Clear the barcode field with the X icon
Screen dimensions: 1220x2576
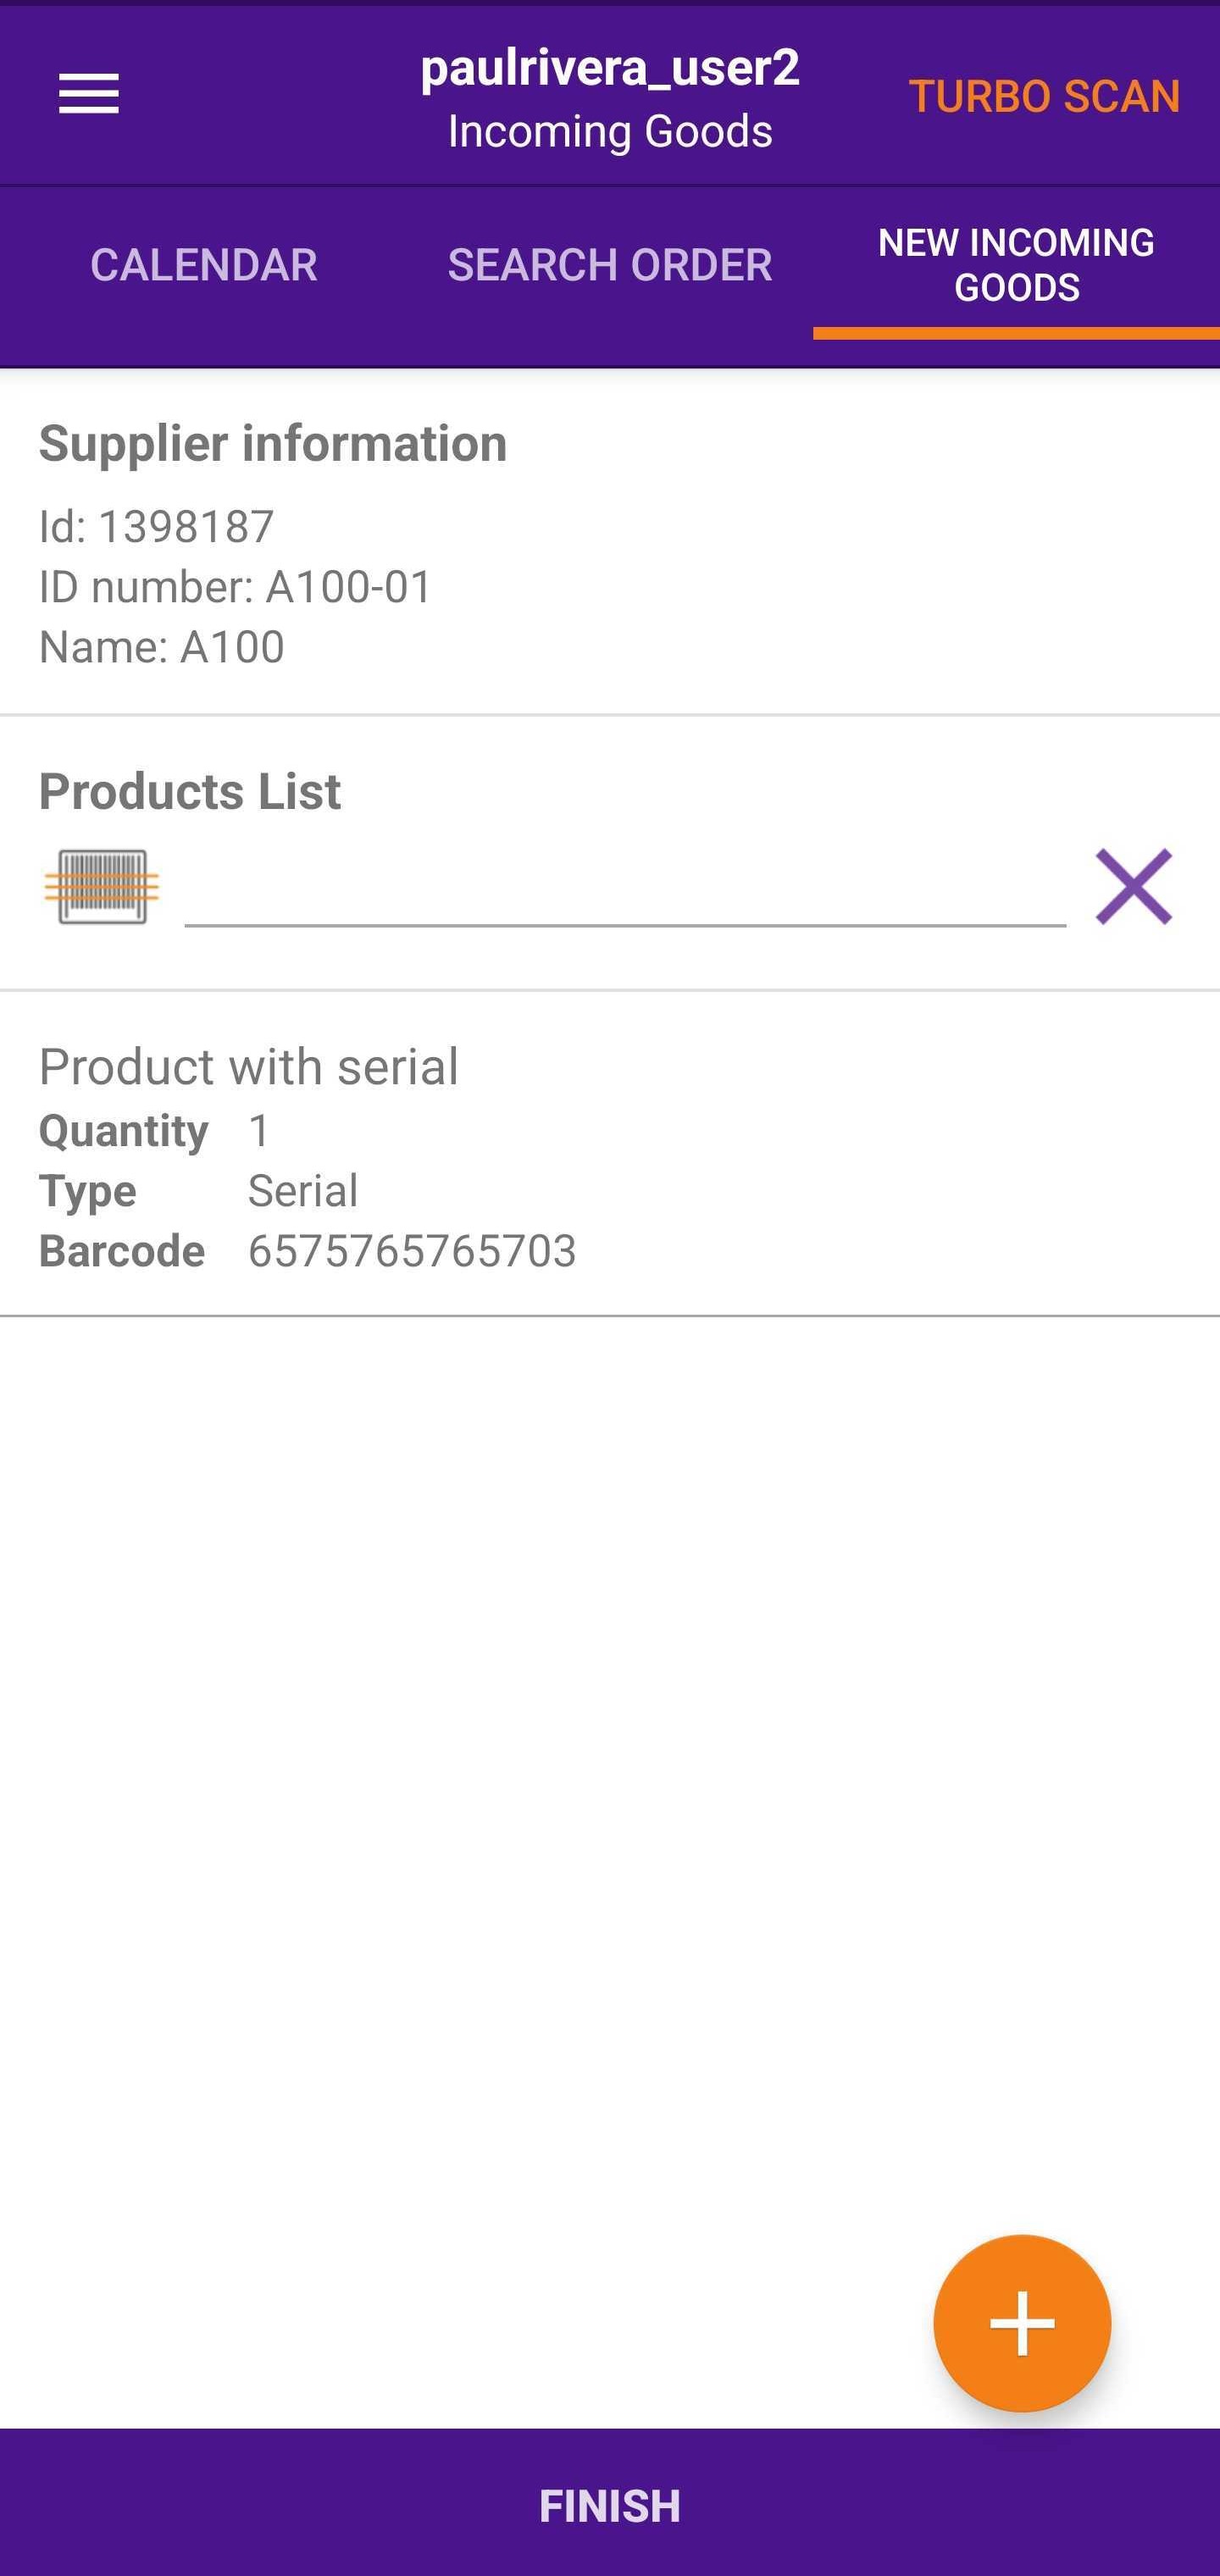(x=1133, y=887)
